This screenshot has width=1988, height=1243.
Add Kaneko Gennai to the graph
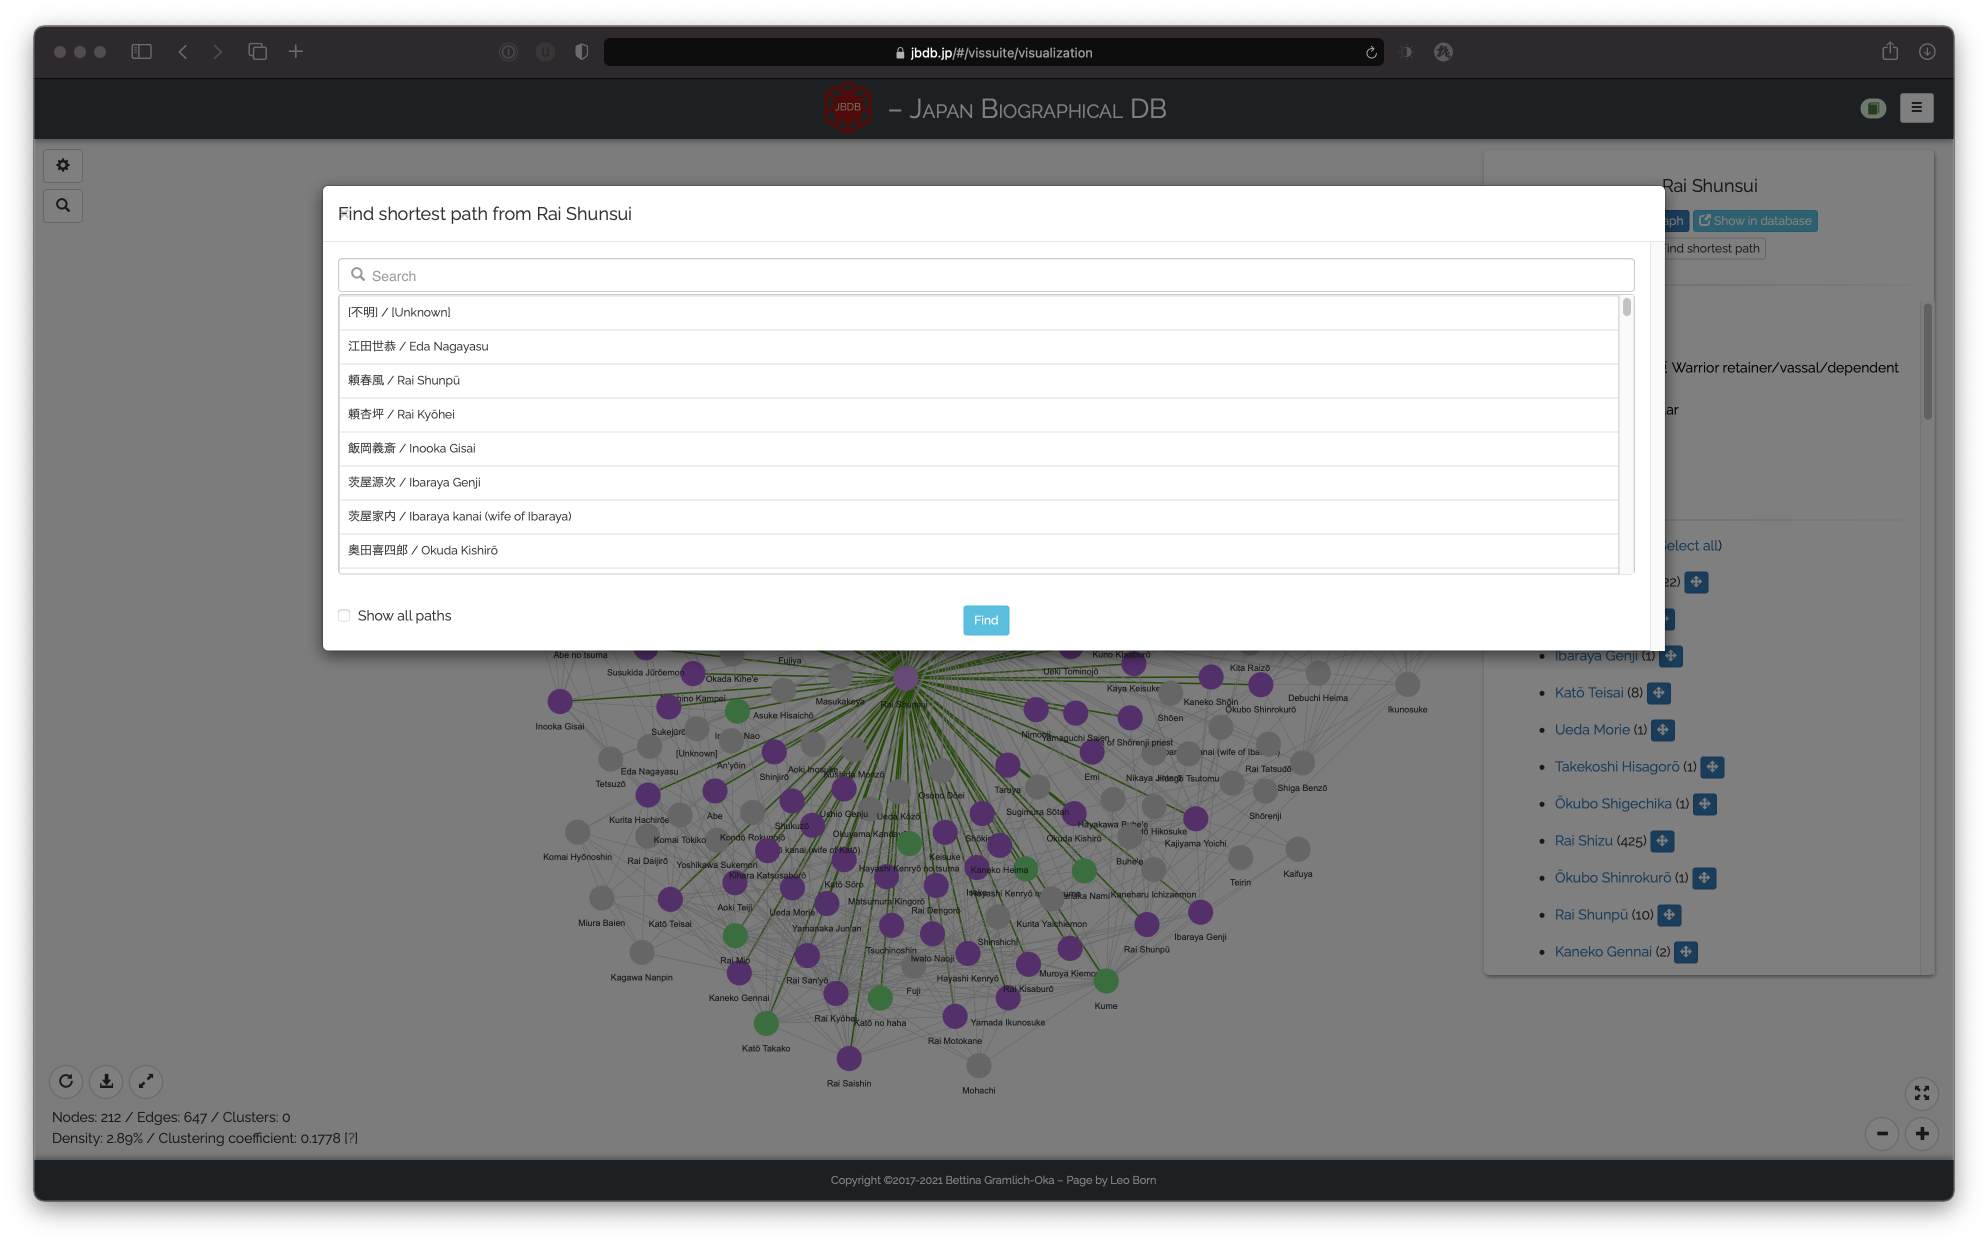coord(1686,952)
